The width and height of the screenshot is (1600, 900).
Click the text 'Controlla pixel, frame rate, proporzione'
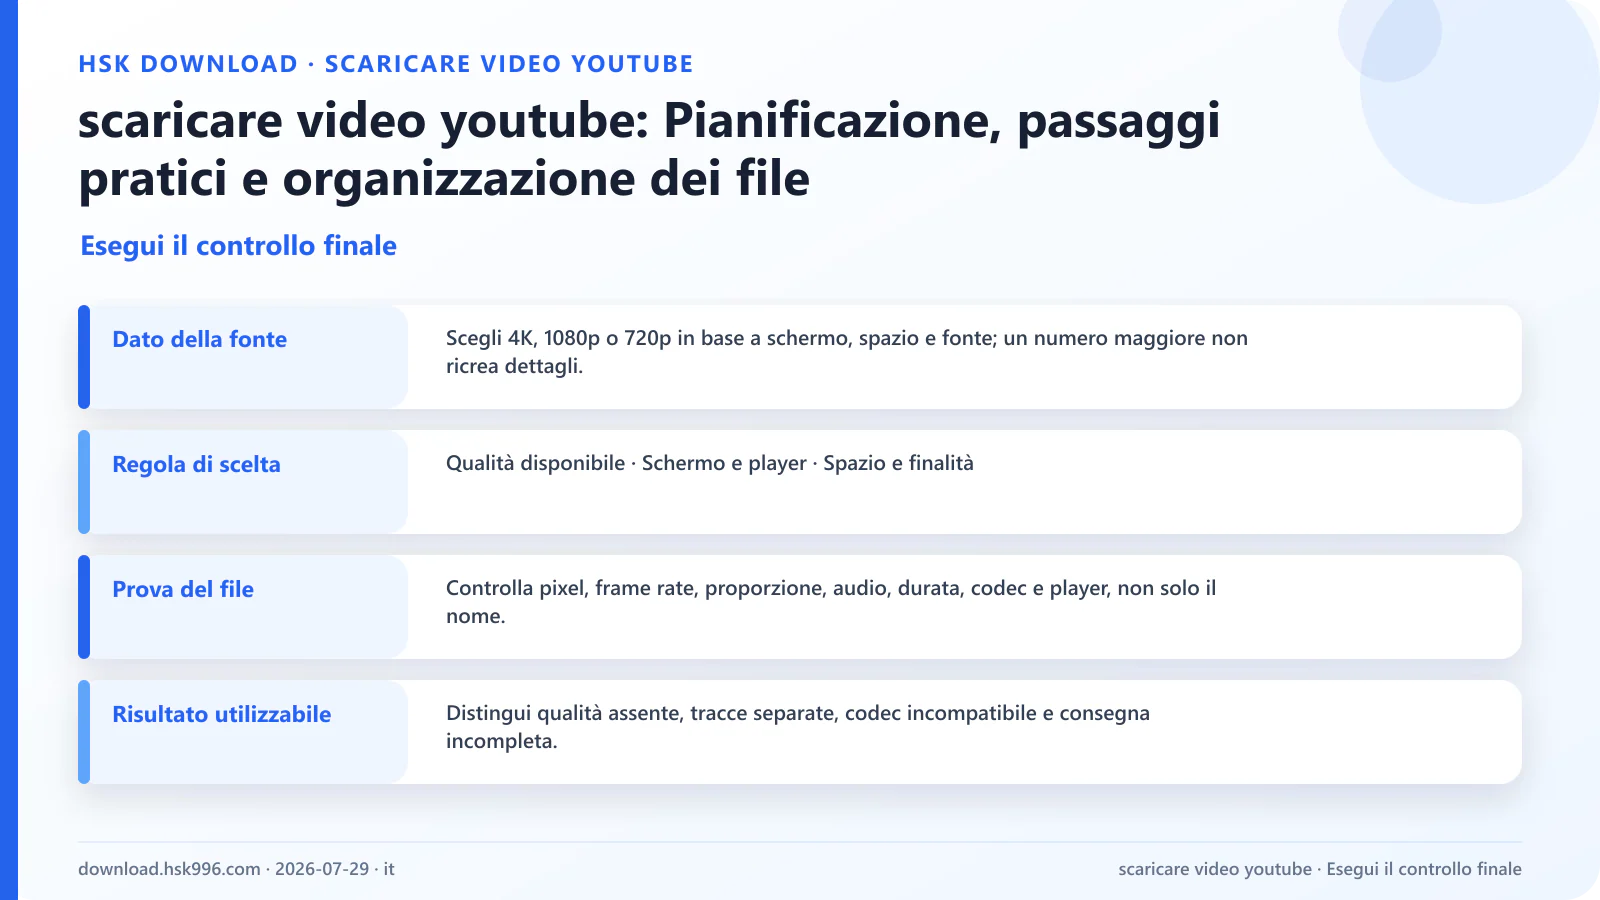pyautogui.click(x=636, y=588)
